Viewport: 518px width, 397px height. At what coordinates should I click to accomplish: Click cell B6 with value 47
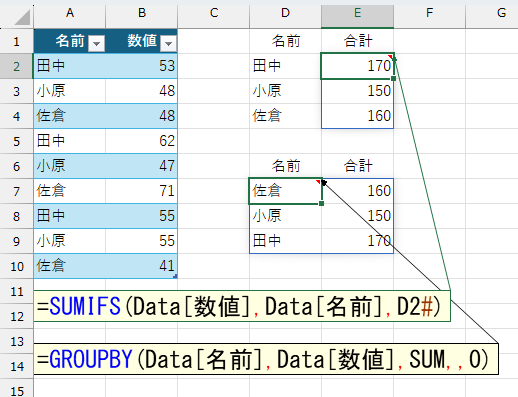click(x=142, y=166)
